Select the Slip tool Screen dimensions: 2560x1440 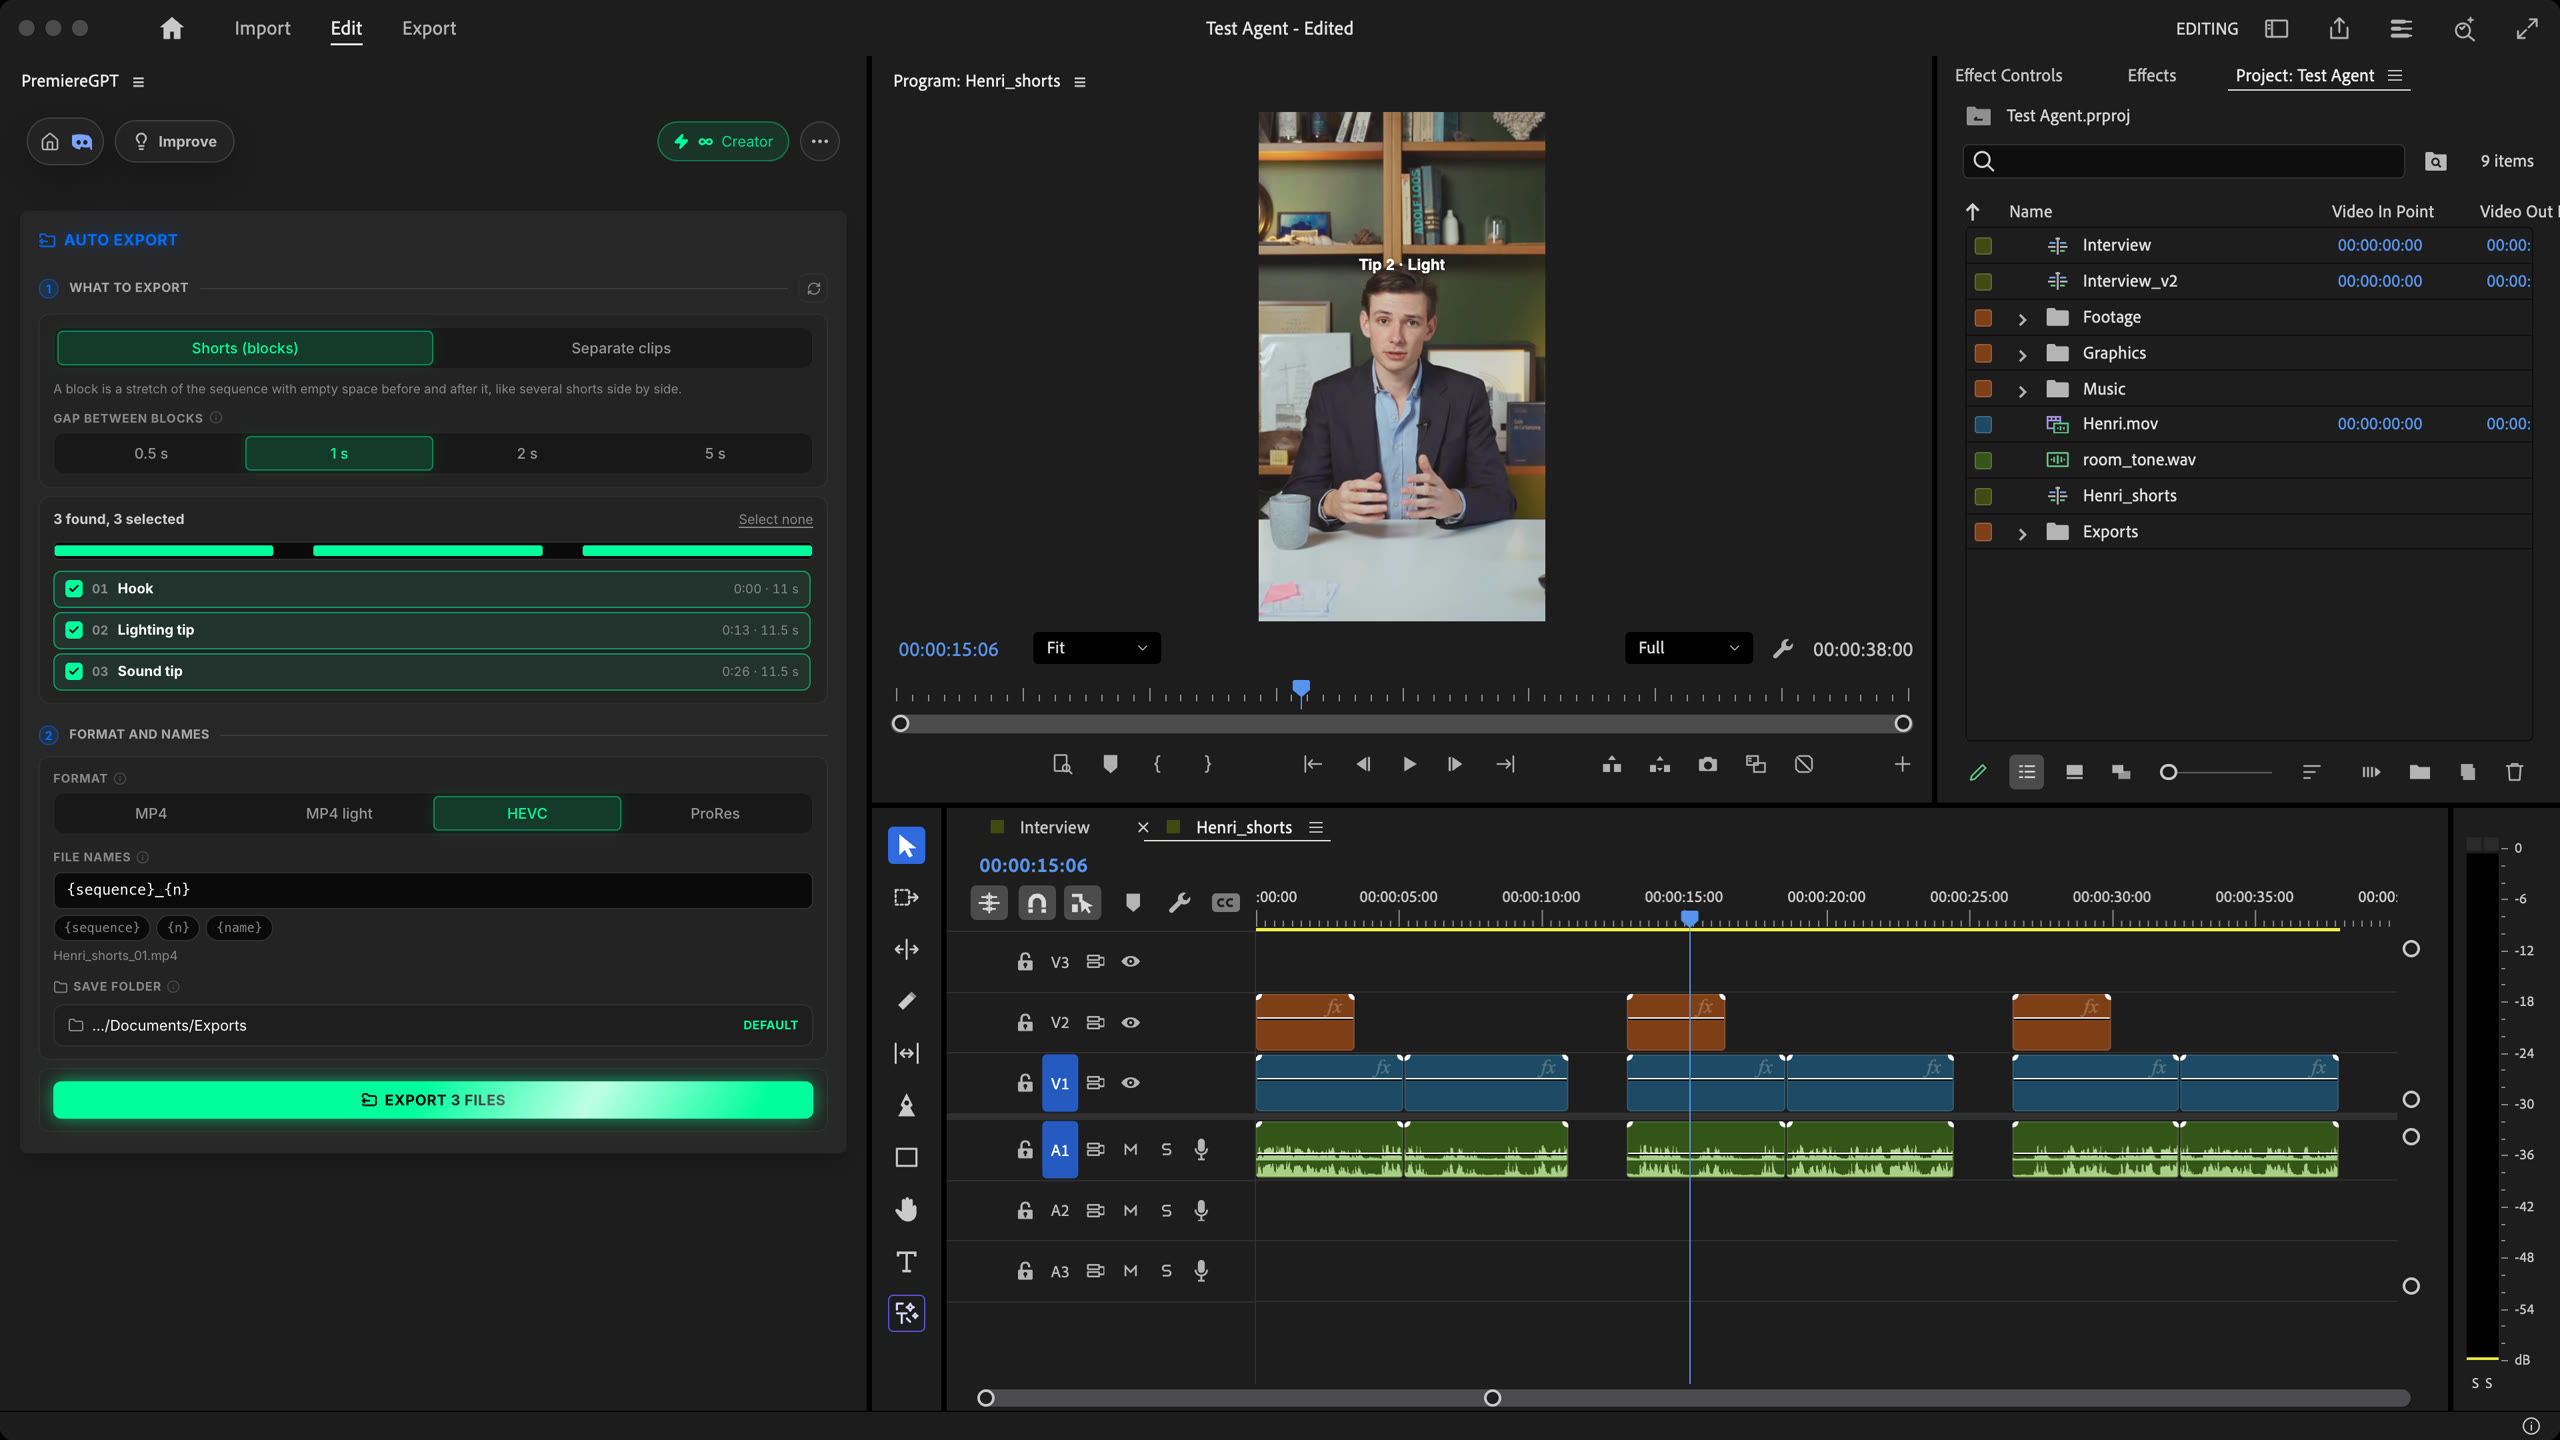tap(906, 1053)
